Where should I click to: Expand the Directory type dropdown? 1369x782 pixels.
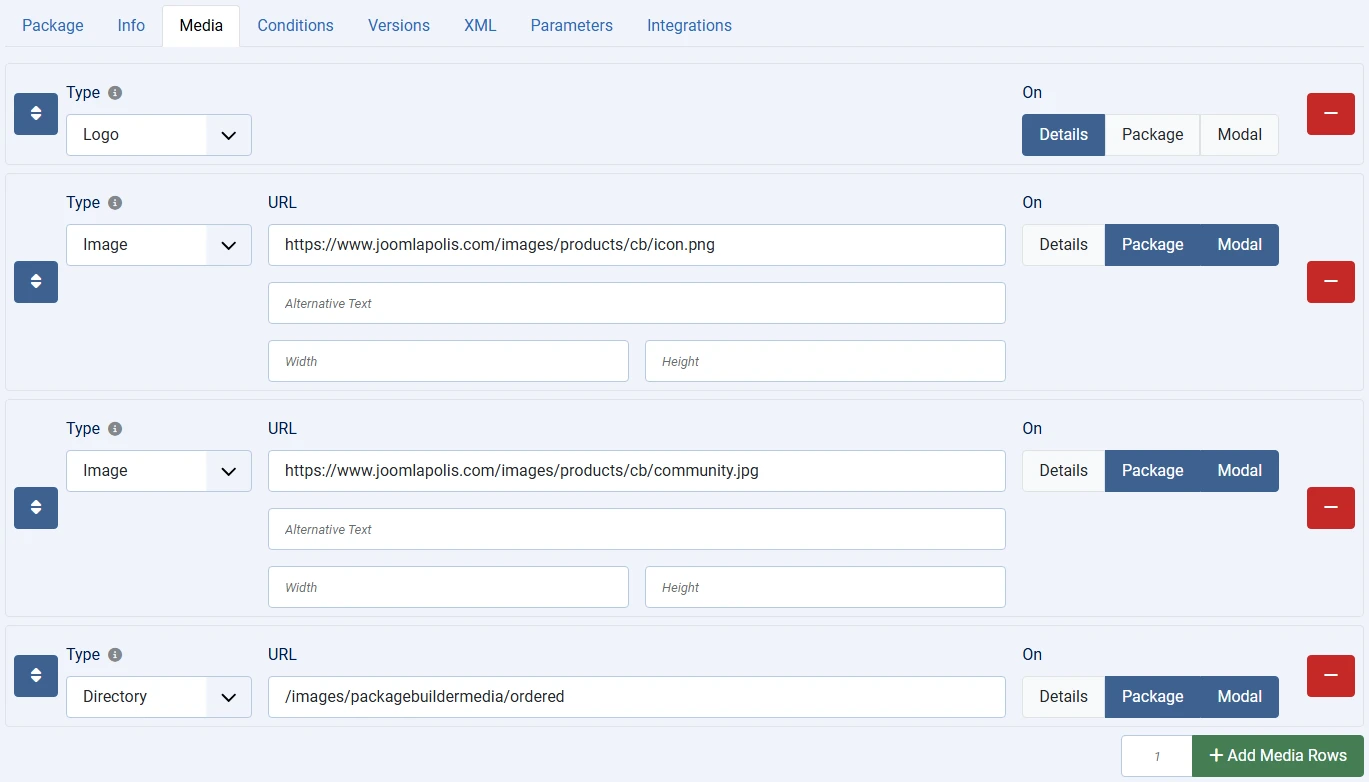[159, 697]
